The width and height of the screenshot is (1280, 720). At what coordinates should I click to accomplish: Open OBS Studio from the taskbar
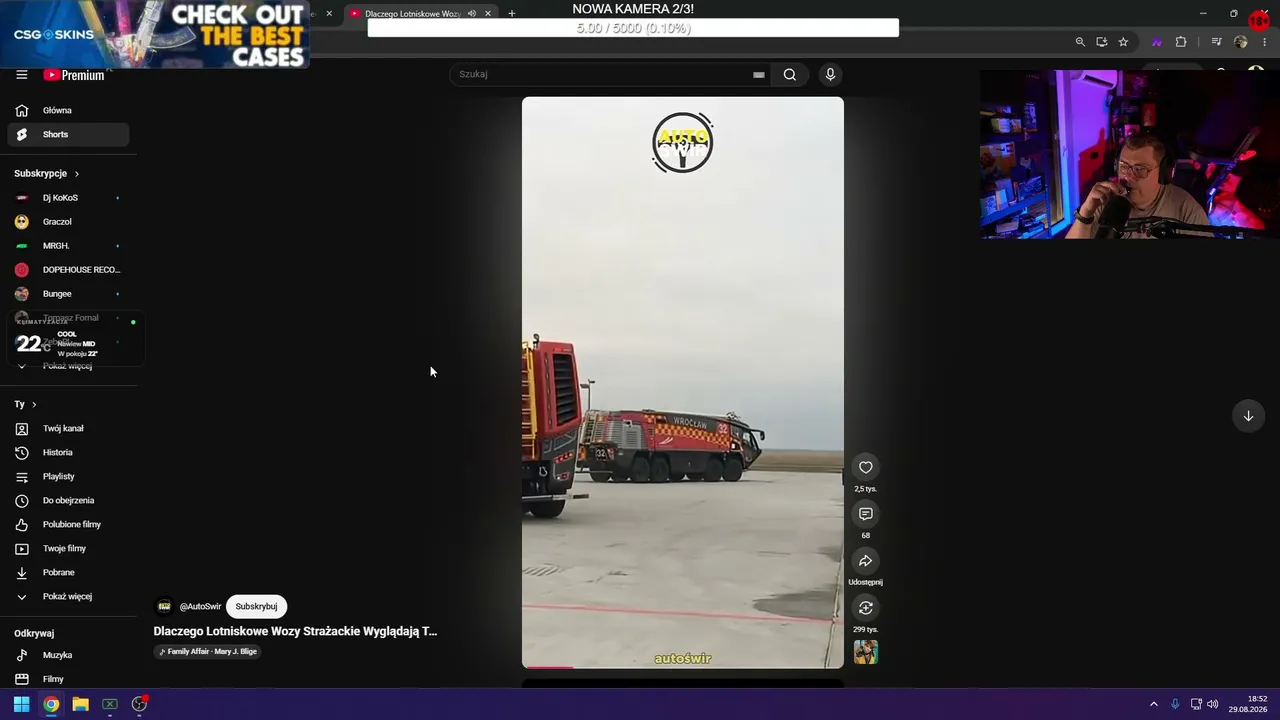pyautogui.click(x=139, y=704)
